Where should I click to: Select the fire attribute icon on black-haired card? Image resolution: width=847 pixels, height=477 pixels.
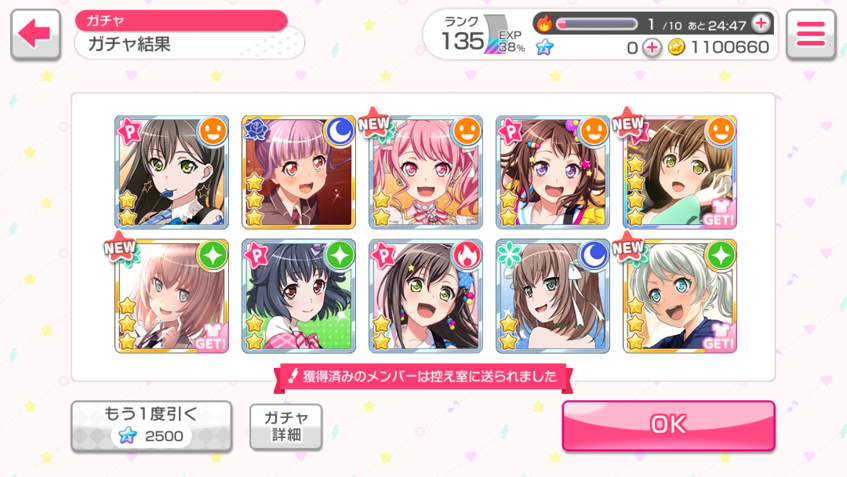coord(467,255)
